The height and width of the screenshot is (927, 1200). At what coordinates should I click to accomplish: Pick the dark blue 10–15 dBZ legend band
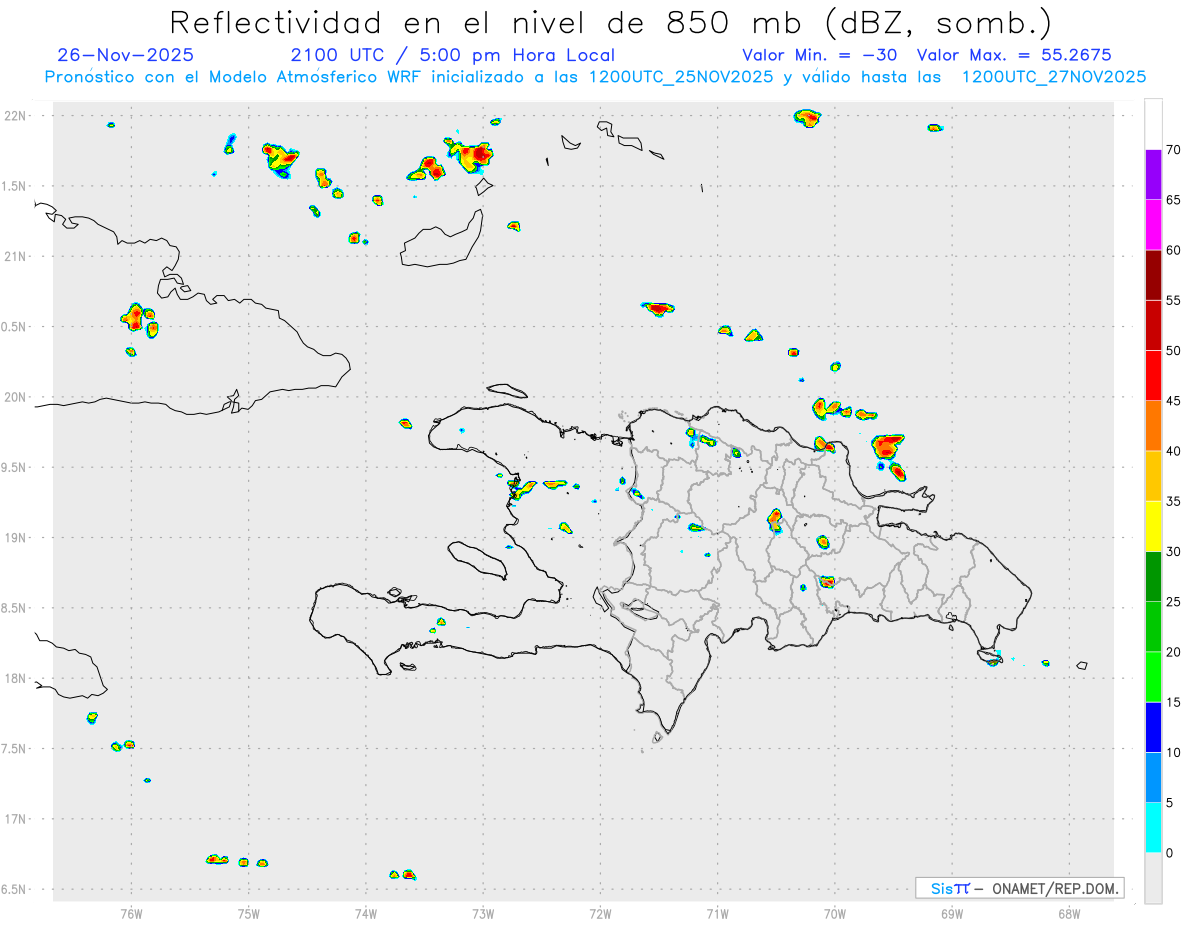(1153, 728)
